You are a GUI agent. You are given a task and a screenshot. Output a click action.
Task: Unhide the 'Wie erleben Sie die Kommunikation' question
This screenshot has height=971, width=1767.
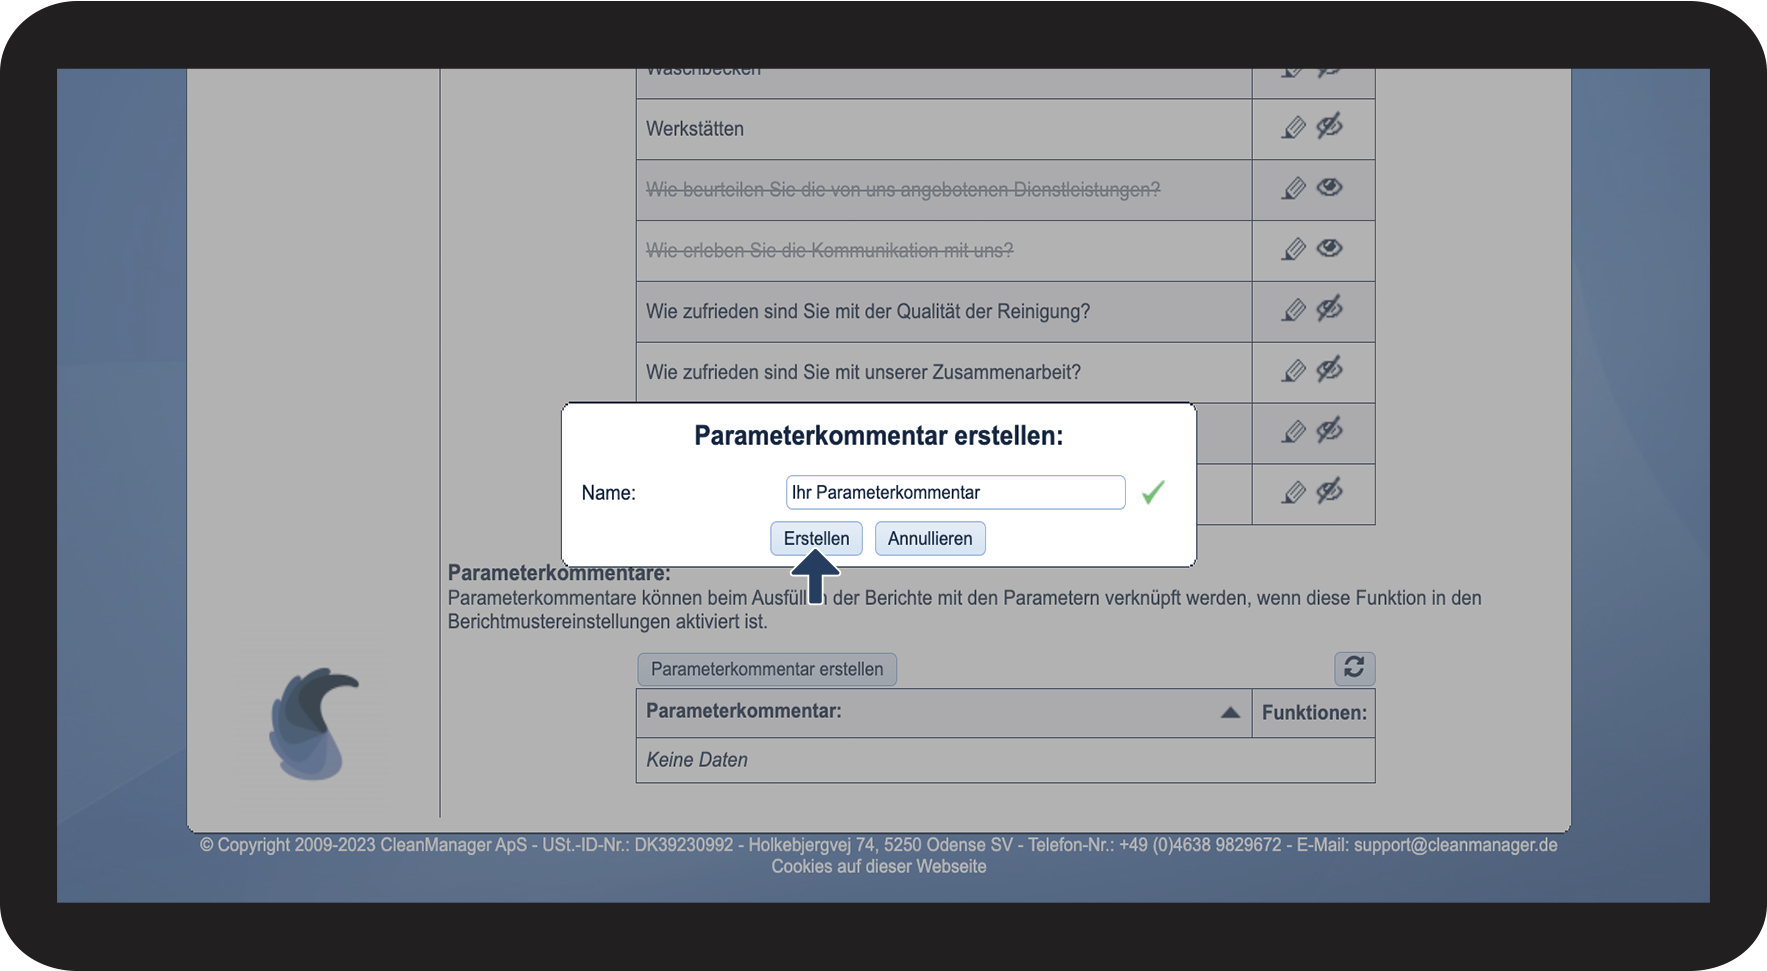[1329, 248]
